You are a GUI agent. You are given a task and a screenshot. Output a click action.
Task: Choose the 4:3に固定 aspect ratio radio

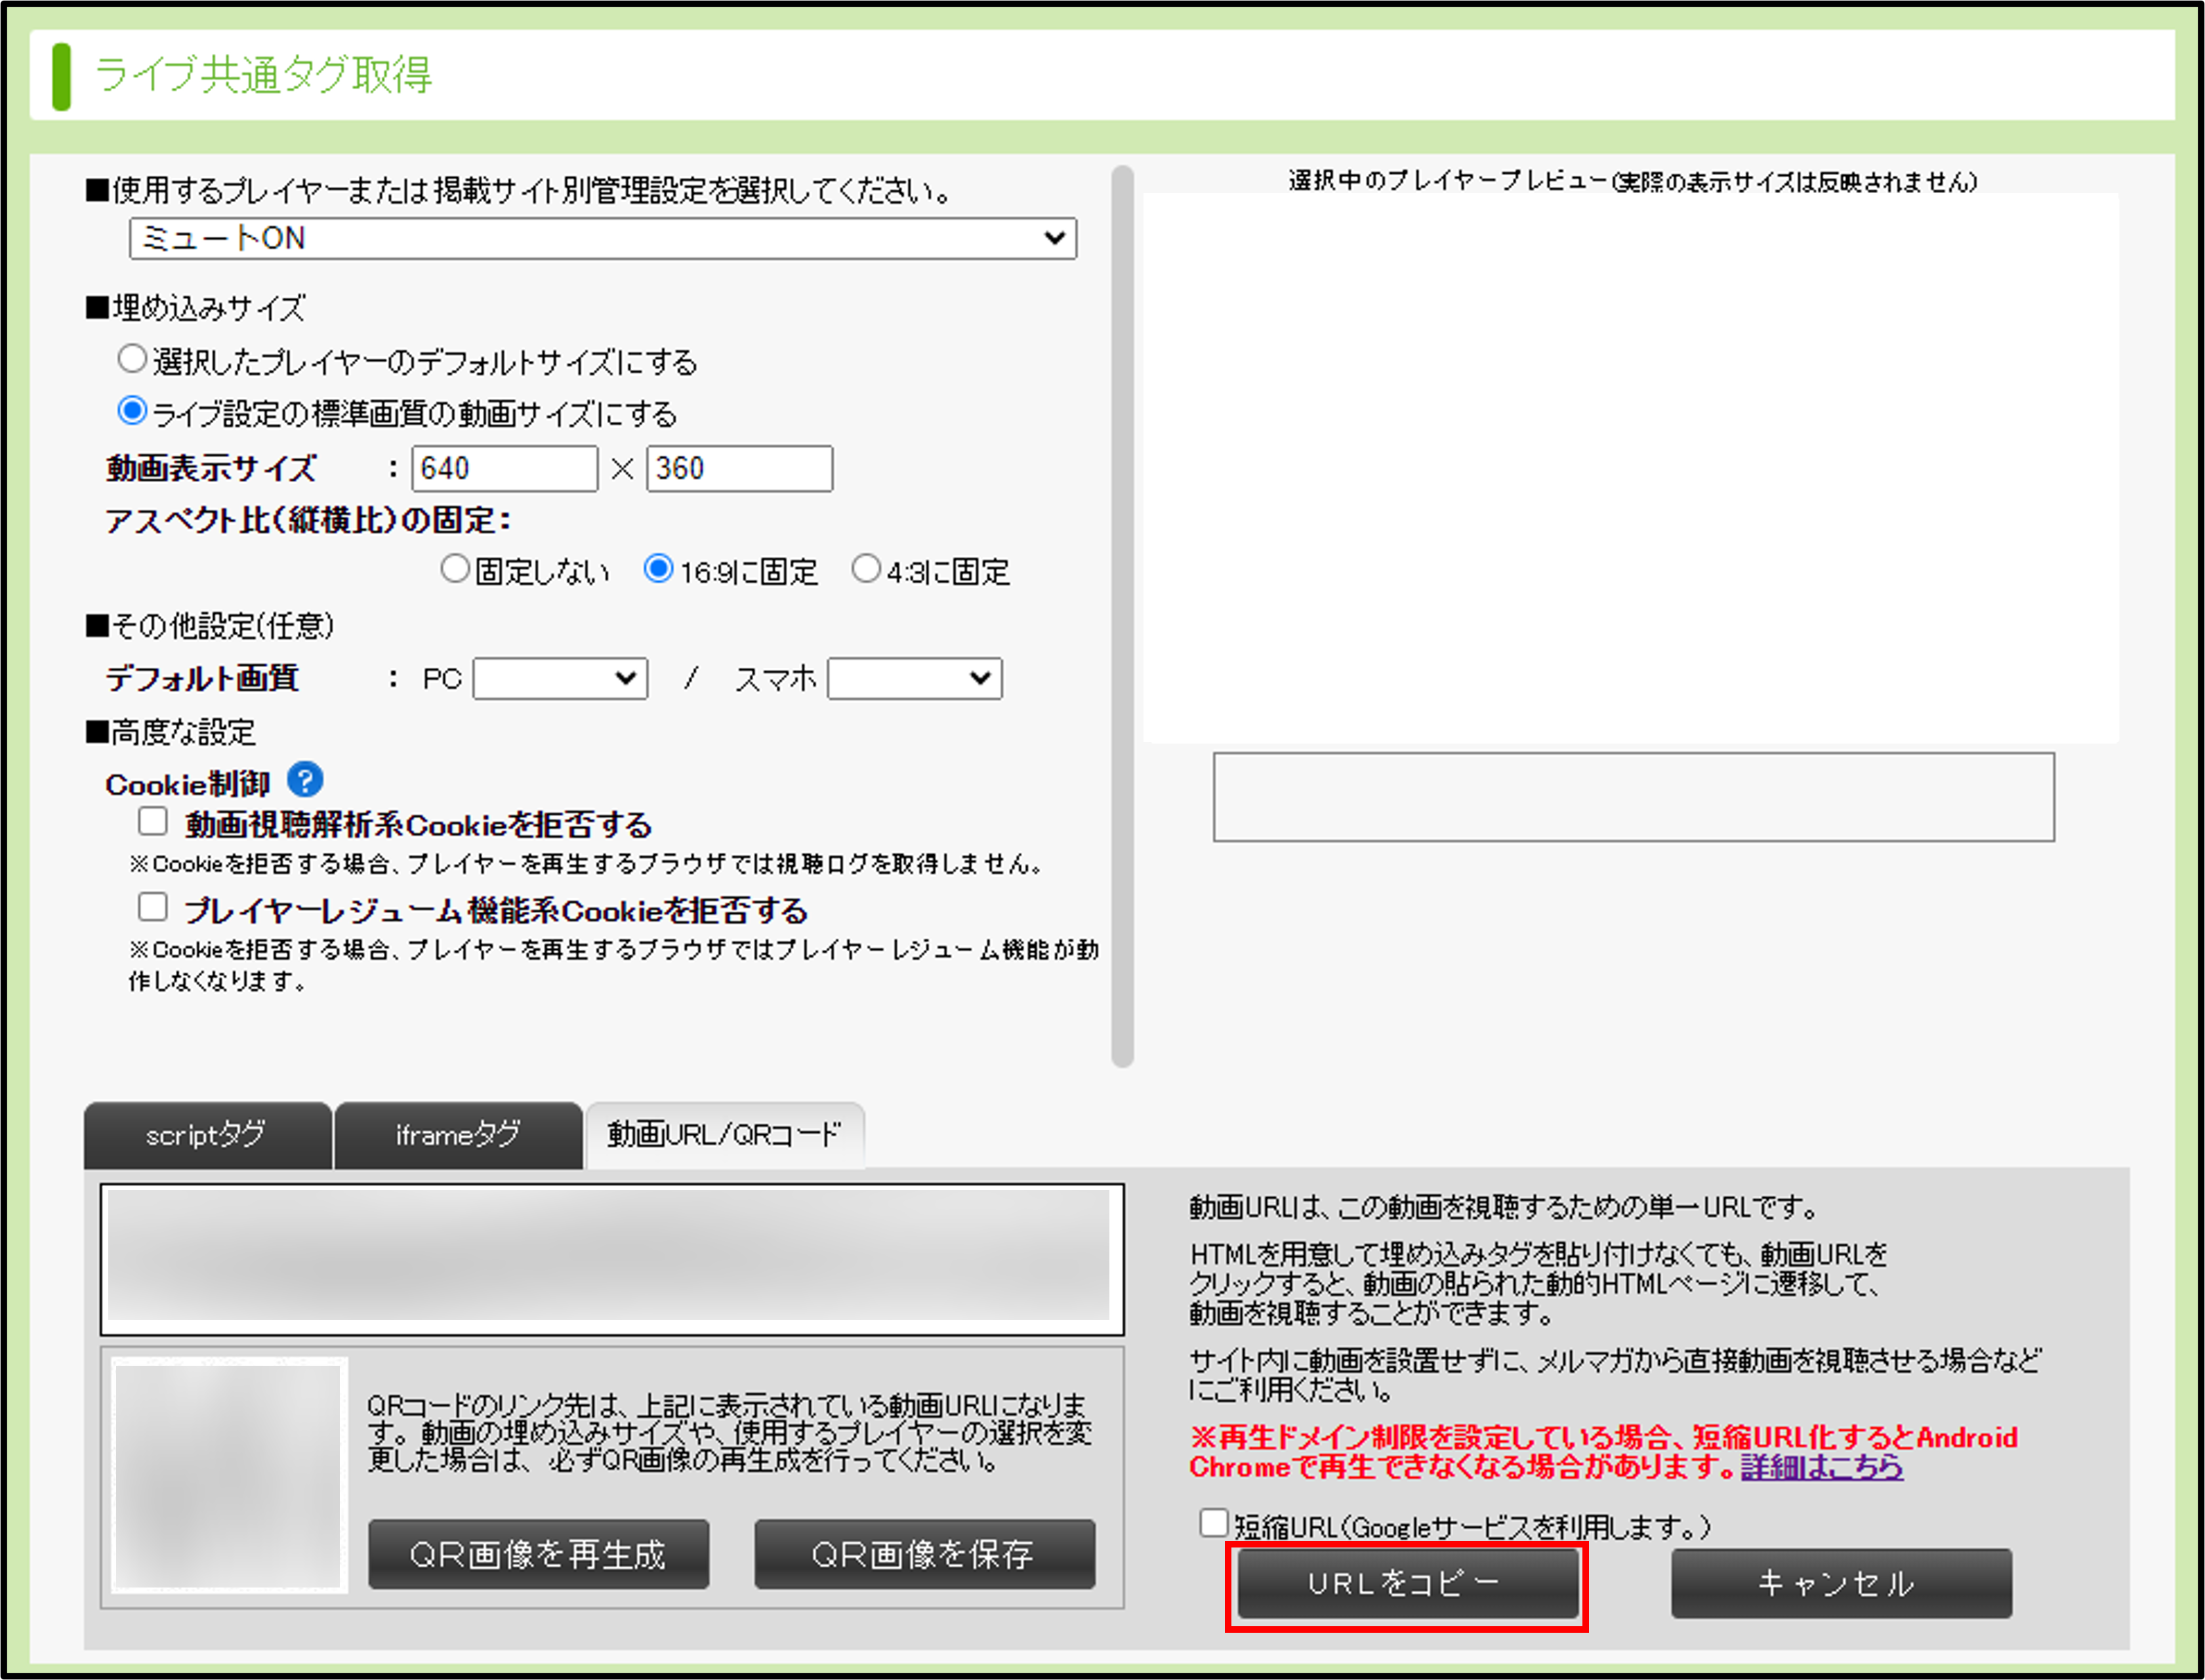tap(866, 569)
